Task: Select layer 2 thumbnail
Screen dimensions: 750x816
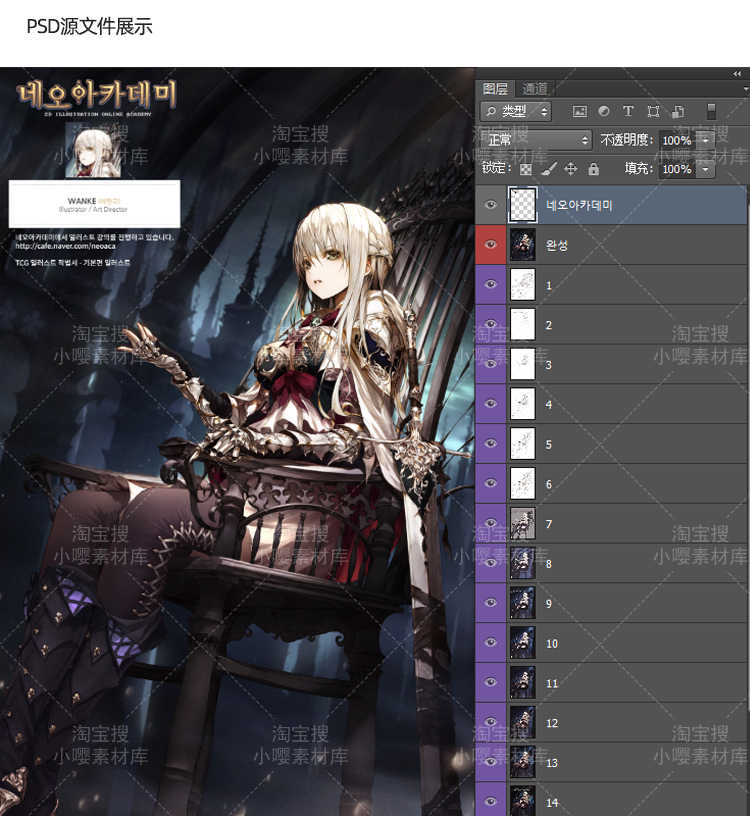Action: pos(523,324)
